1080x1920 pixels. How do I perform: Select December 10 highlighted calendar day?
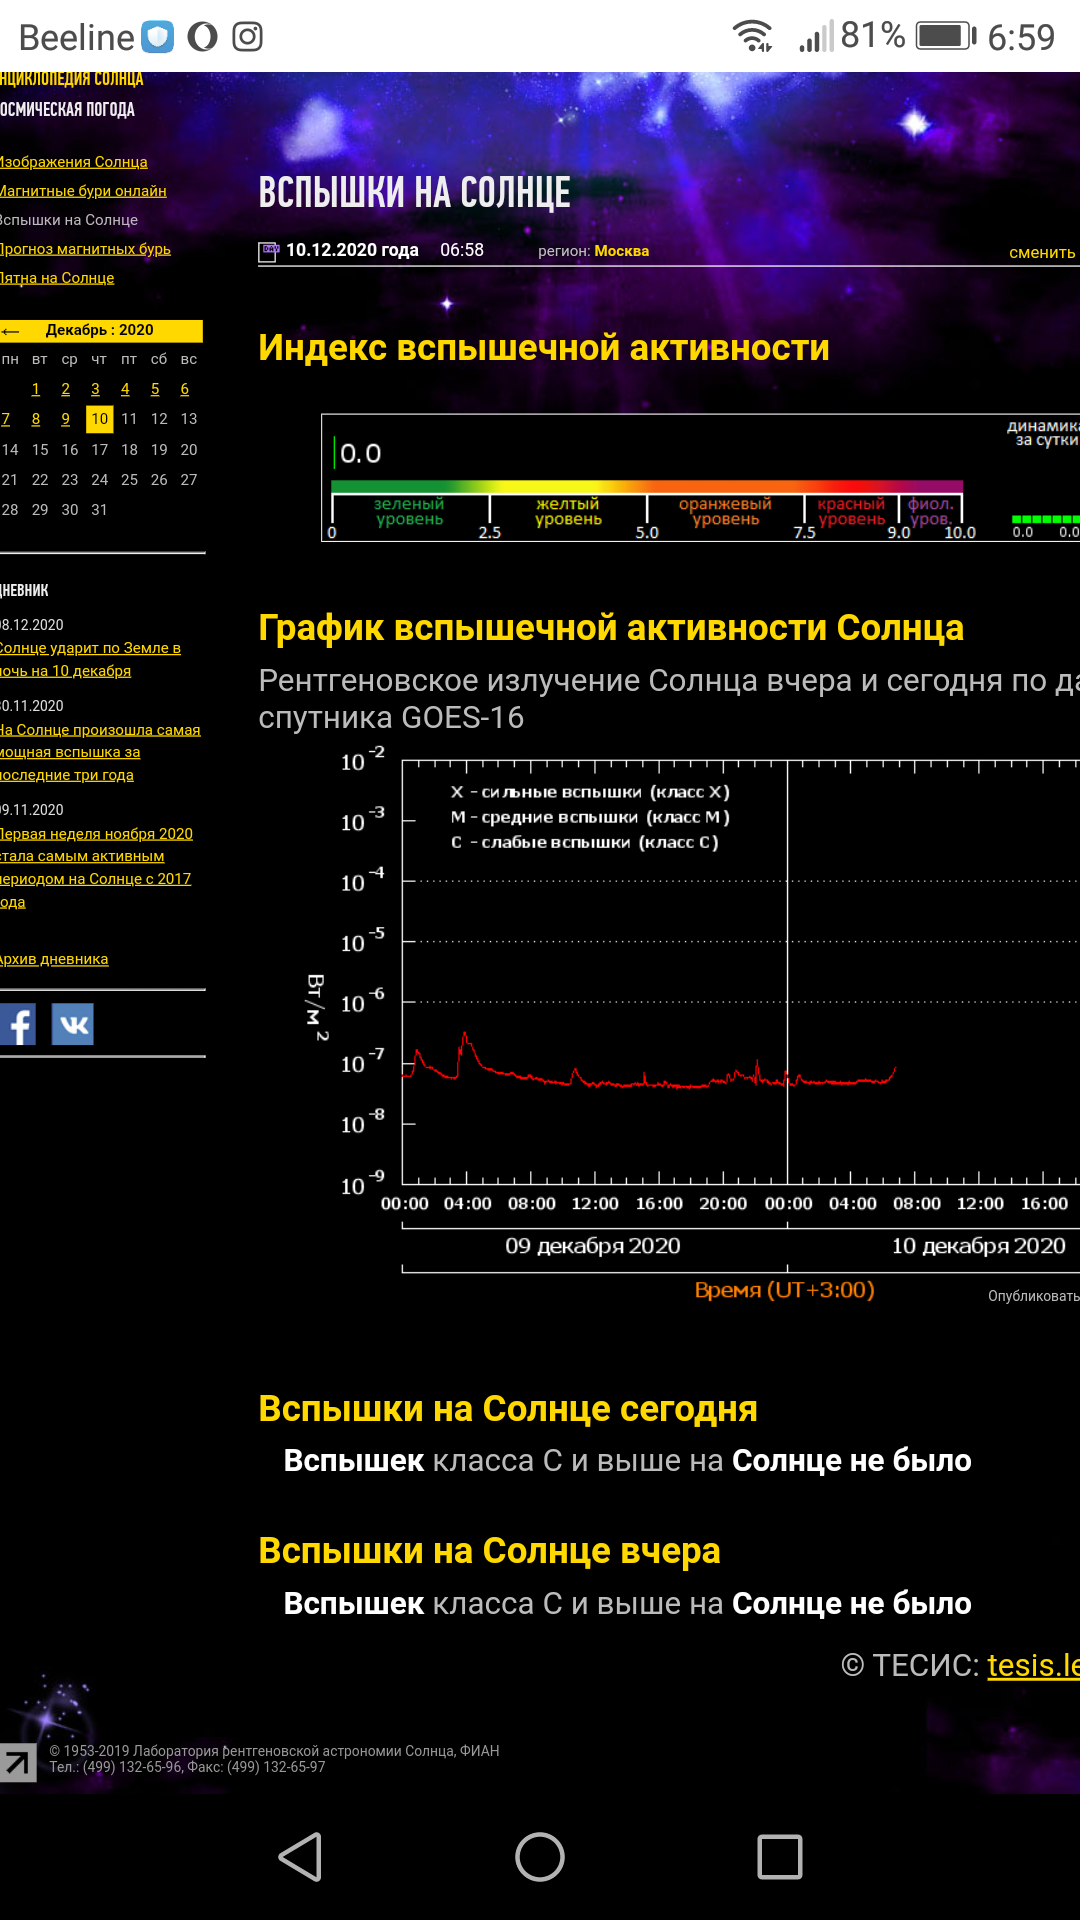click(99, 419)
